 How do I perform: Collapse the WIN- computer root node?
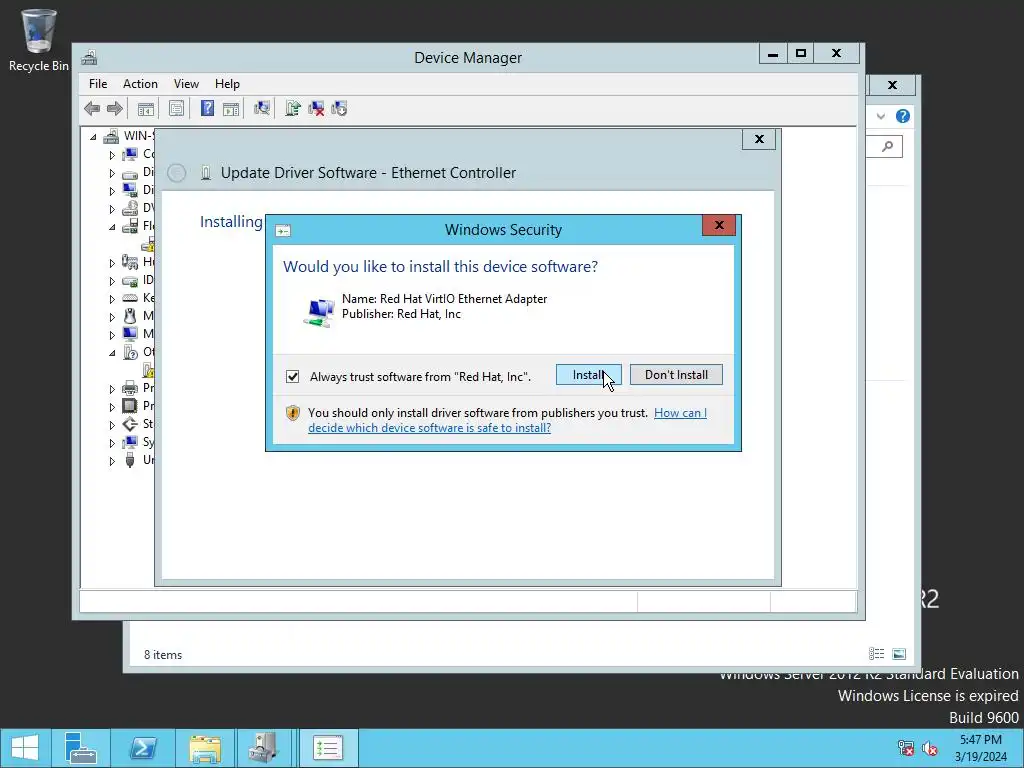click(93, 136)
